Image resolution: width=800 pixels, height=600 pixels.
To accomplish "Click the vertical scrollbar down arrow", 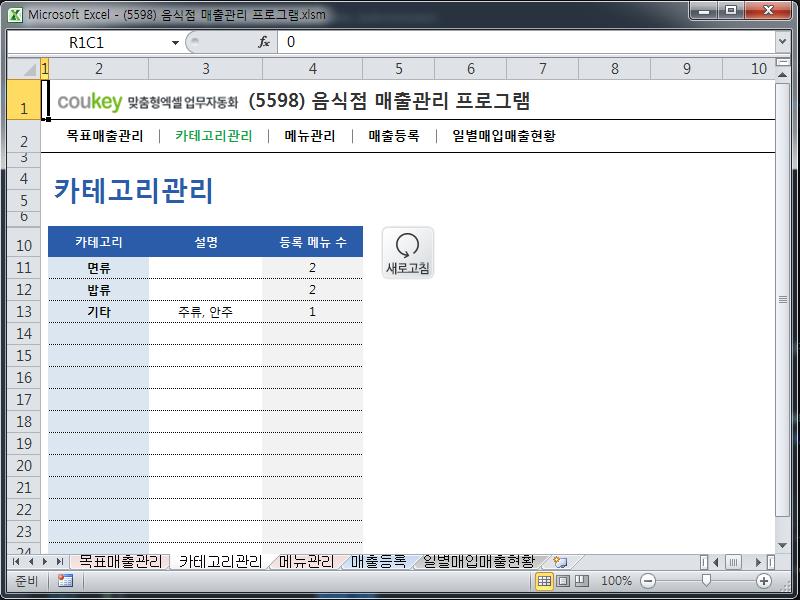I will [x=783, y=546].
